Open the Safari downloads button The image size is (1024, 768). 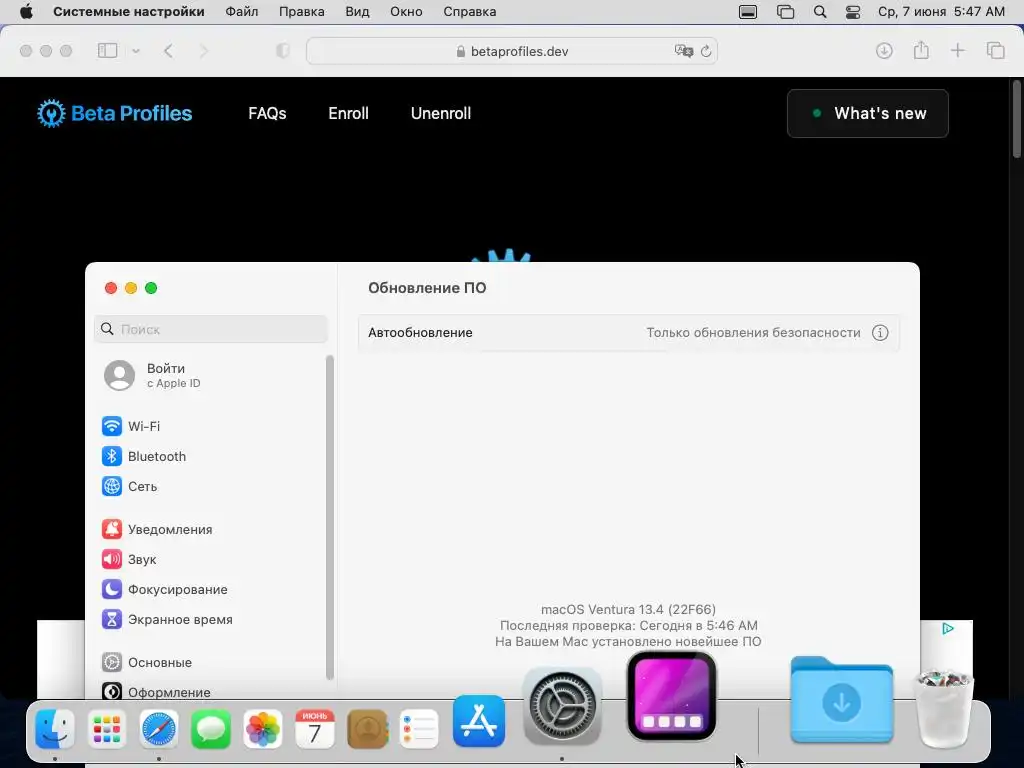click(x=884, y=50)
